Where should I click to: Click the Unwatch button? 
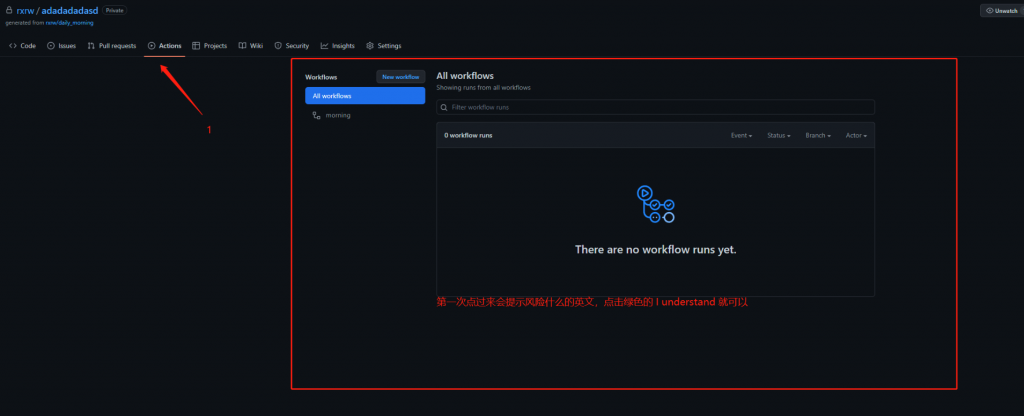point(1002,10)
